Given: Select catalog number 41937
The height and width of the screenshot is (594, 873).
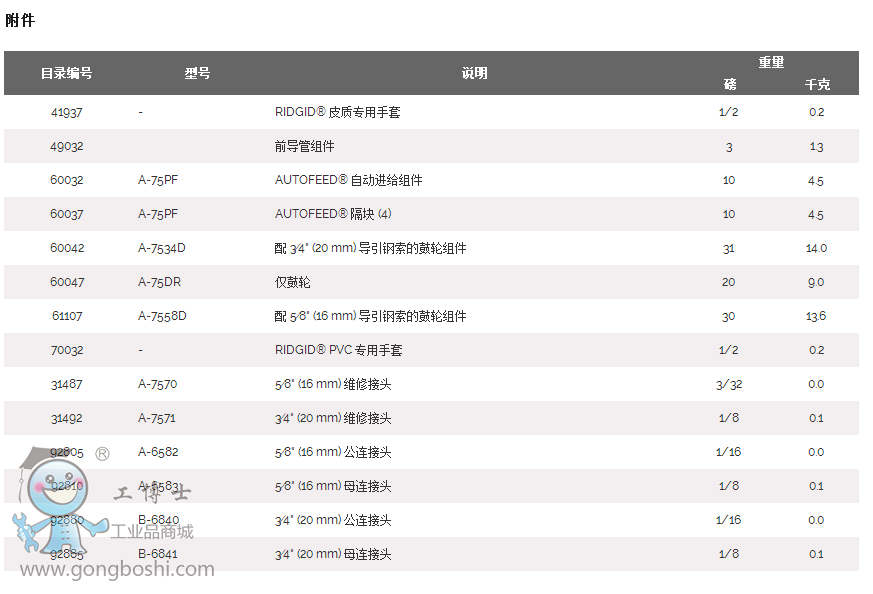Looking at the screenshot, I should click(x=67, y=112).
